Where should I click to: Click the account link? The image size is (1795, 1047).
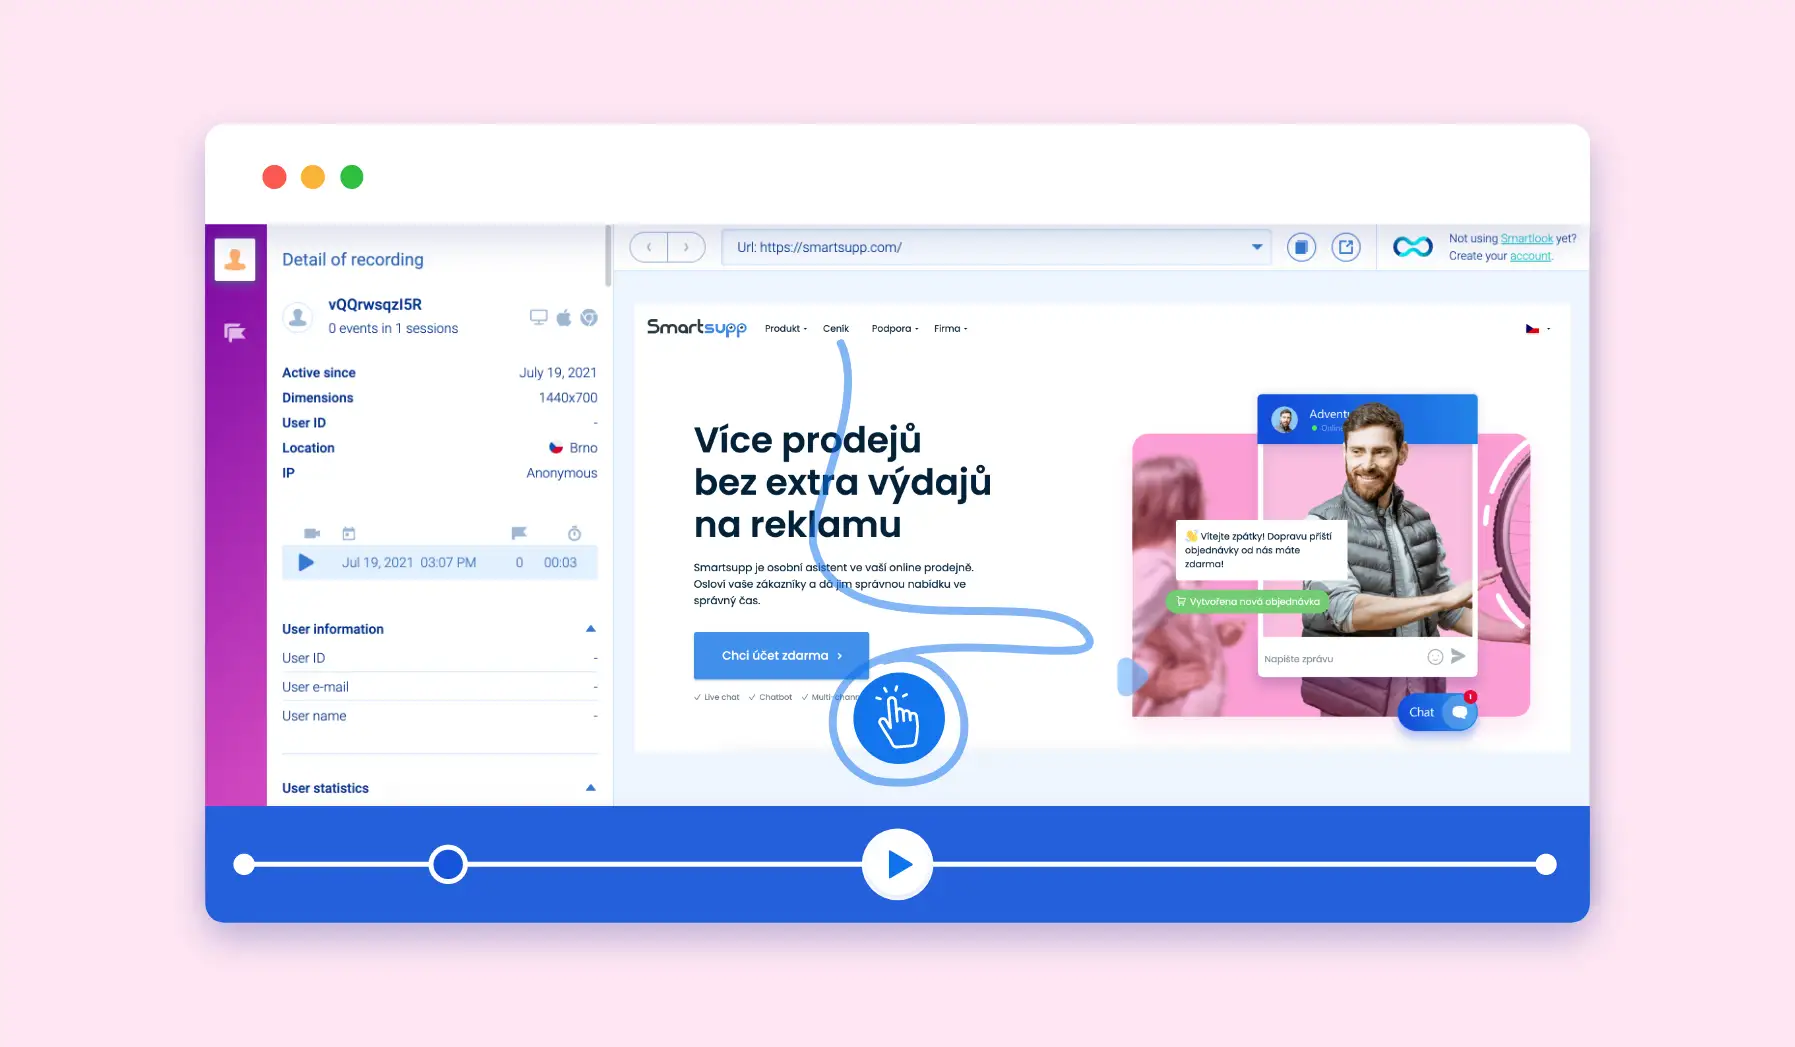[1531, 257]
